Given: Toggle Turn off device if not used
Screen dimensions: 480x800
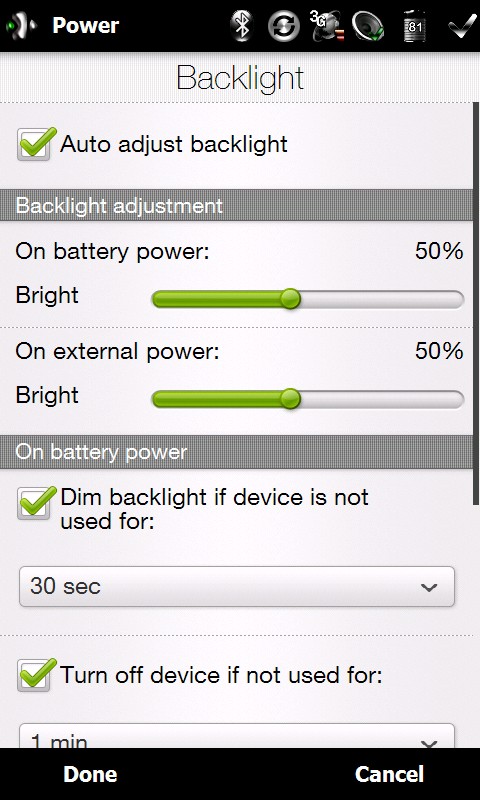Looking at the screenshot, I should click(36, 675).
